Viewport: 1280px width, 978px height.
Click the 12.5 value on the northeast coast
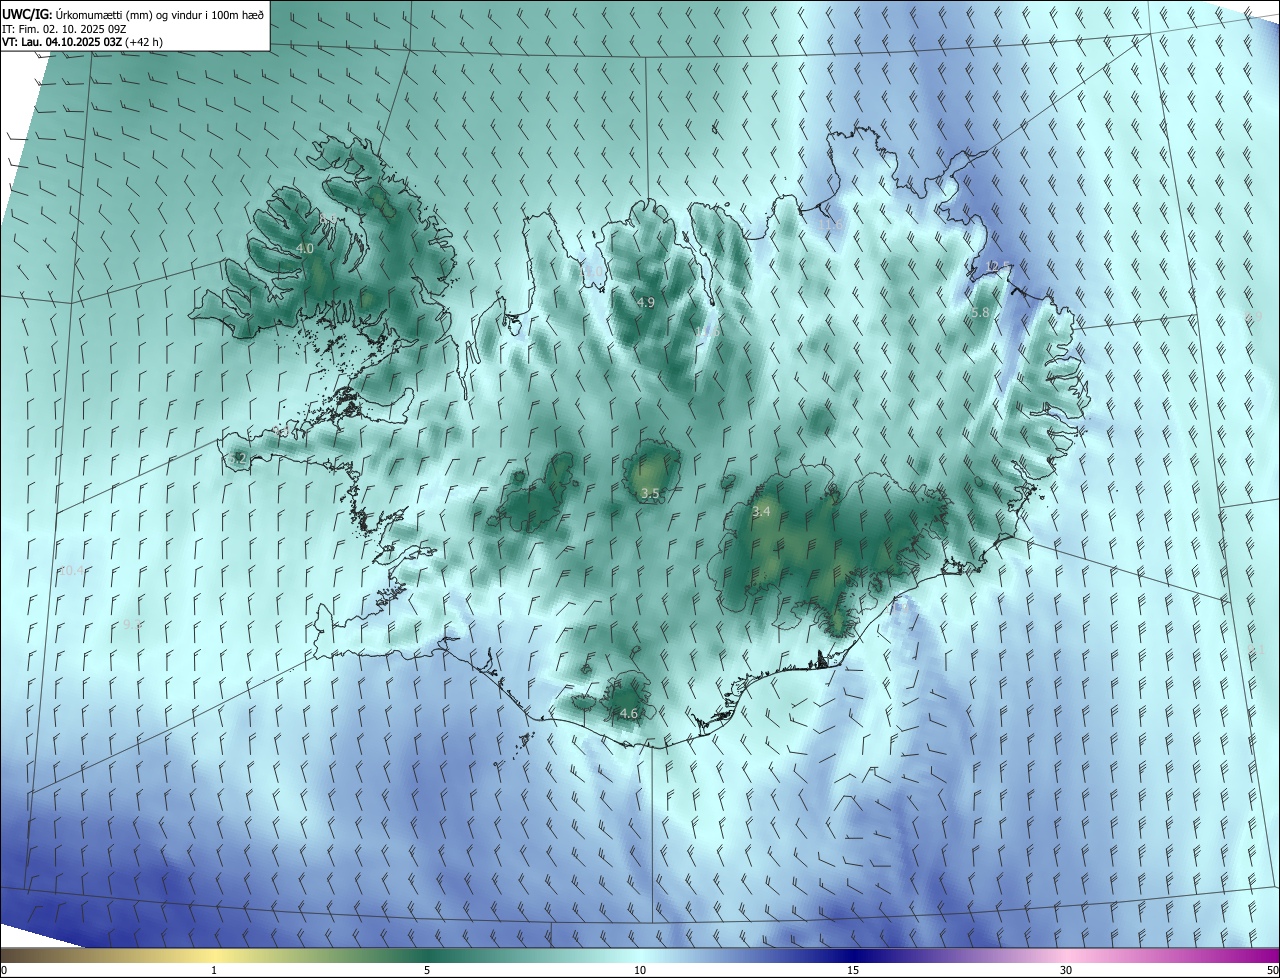point(996,267)
